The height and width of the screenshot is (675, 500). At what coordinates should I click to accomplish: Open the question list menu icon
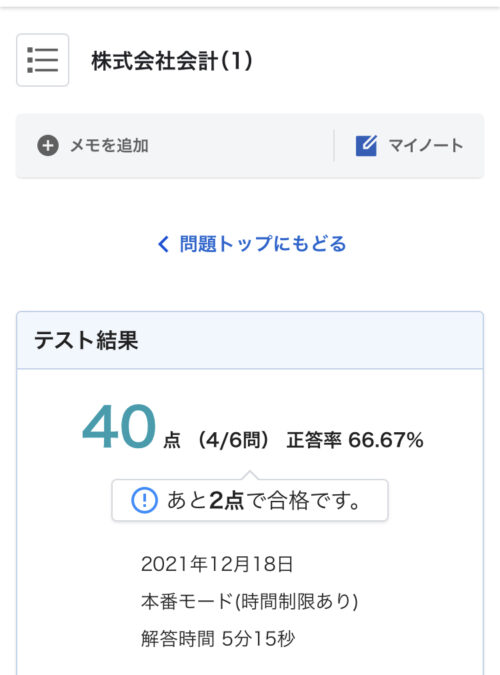(x=43, y=60)
